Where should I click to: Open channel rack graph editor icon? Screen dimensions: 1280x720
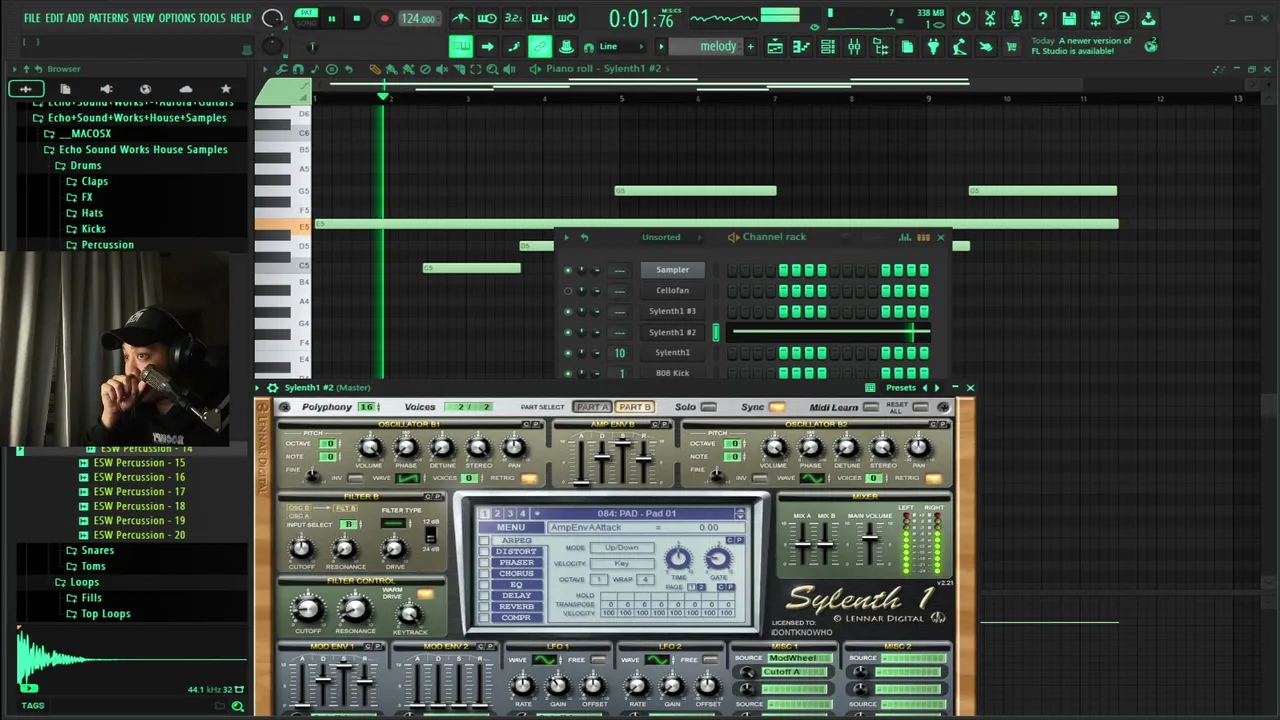[905, 237]
